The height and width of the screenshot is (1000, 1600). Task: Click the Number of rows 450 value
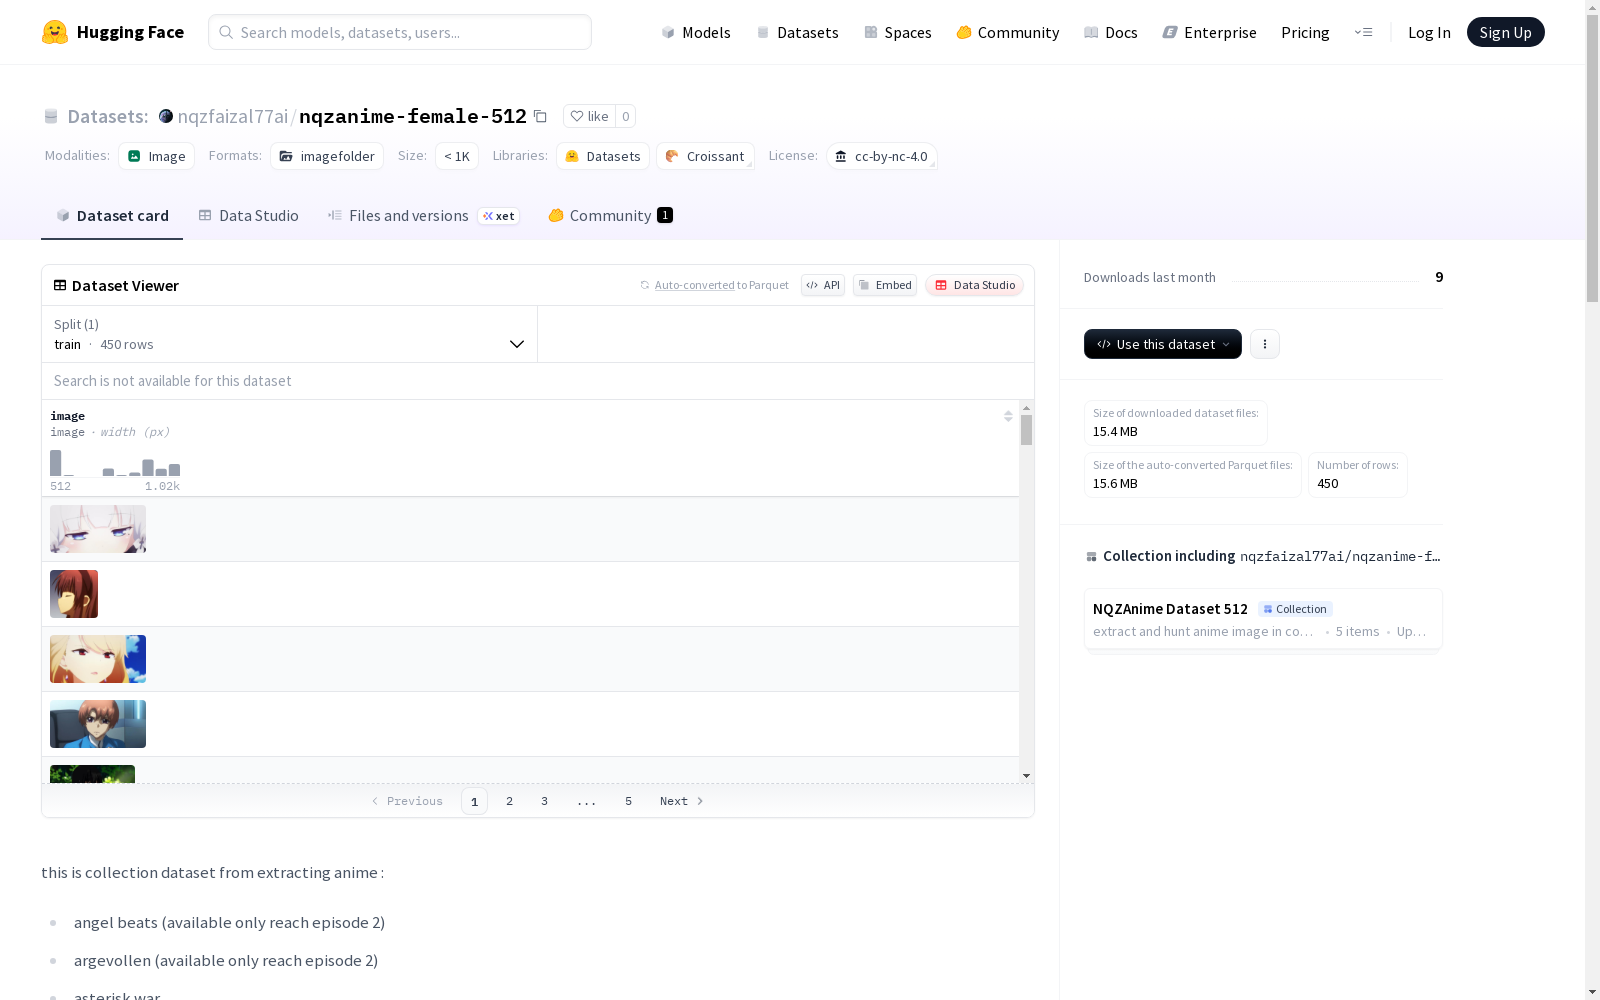(x=1327, y=484)
